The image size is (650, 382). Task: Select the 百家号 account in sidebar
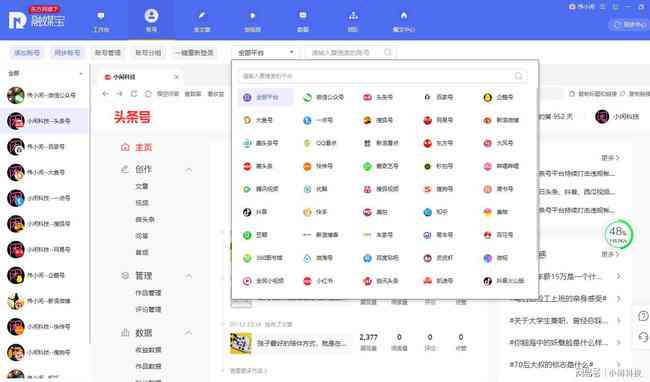point(44,147)
